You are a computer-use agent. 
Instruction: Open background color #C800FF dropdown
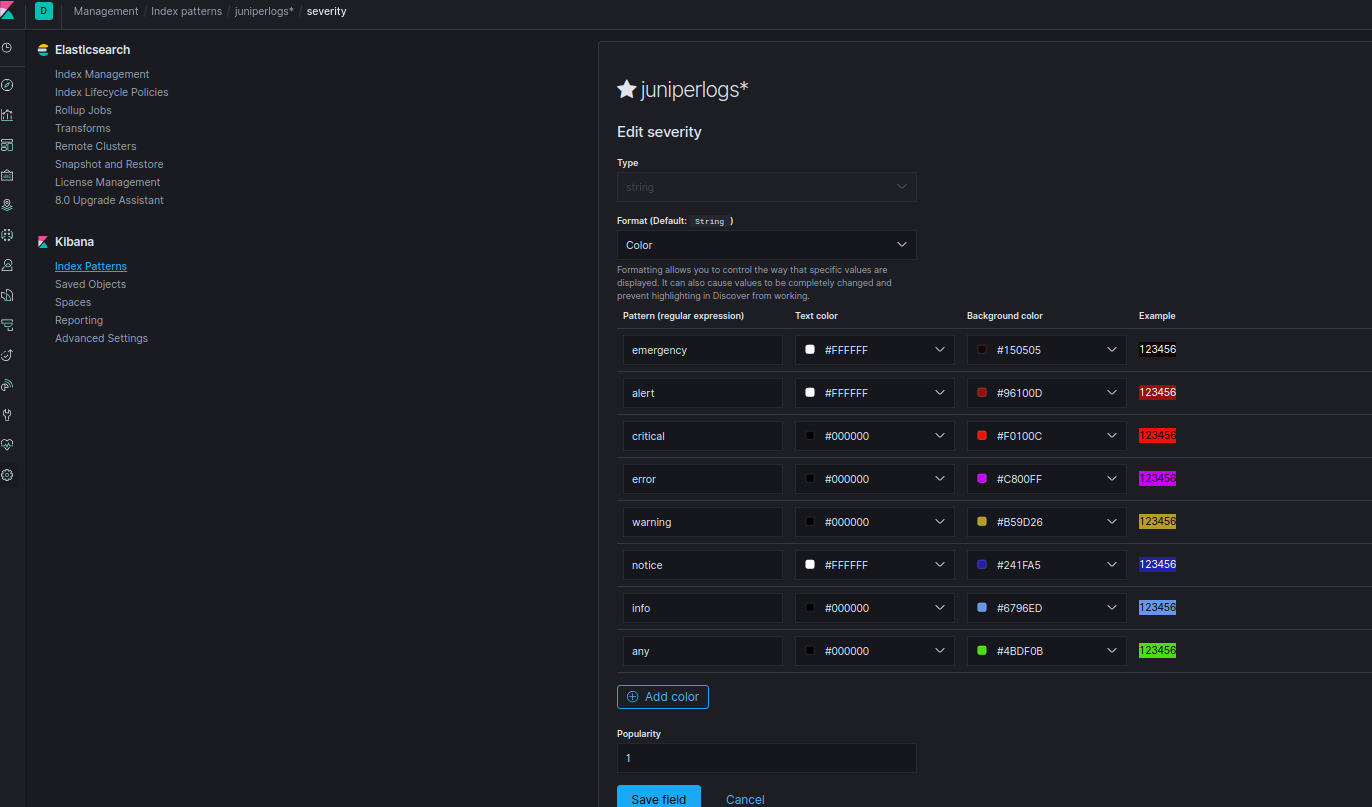(1047, 479)
